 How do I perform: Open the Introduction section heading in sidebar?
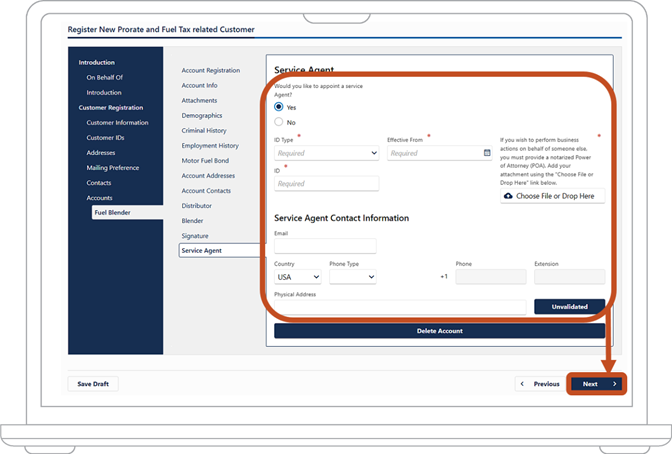pyautogui.click(x=96, y=62)
